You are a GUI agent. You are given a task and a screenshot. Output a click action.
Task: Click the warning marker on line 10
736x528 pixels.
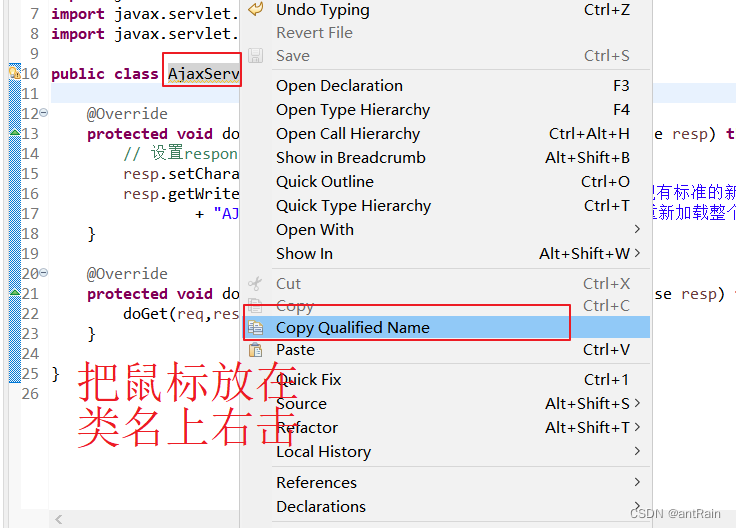click(x=14, y=73)
